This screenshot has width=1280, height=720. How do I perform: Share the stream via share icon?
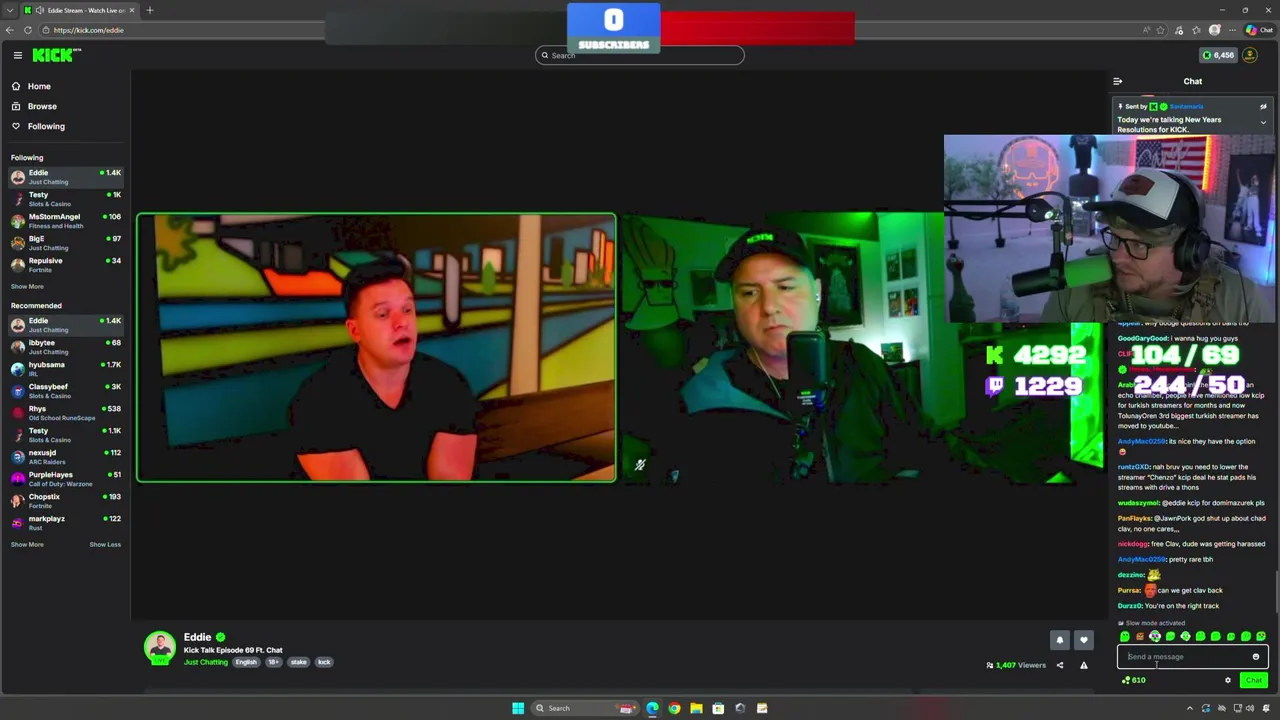coord(1060,665)
